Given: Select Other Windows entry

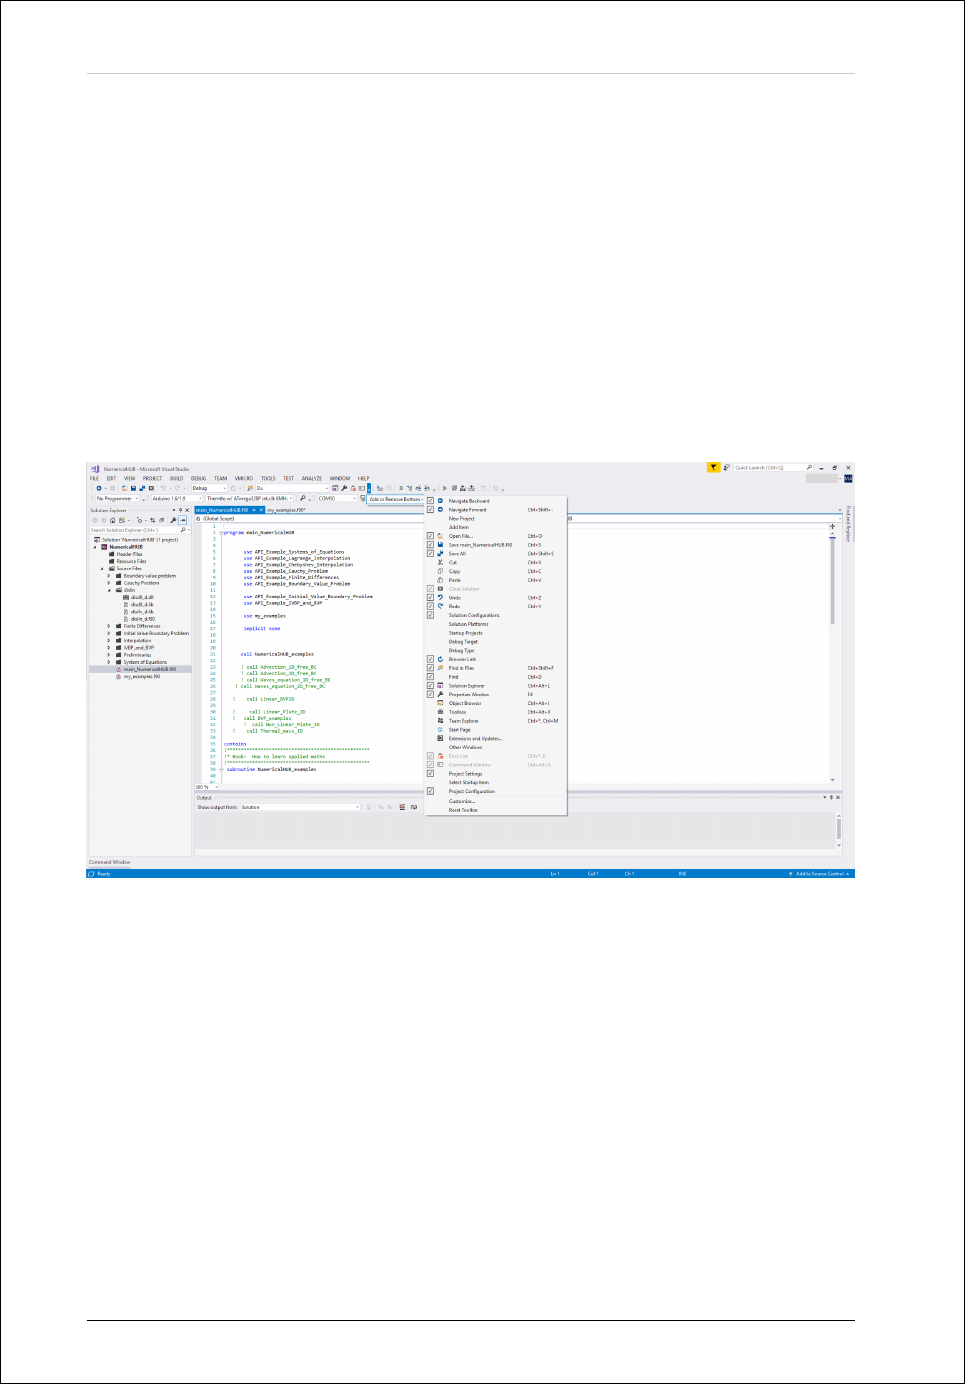Looking at the screenshot, I should pyautogui.click(x=465, y=747).
